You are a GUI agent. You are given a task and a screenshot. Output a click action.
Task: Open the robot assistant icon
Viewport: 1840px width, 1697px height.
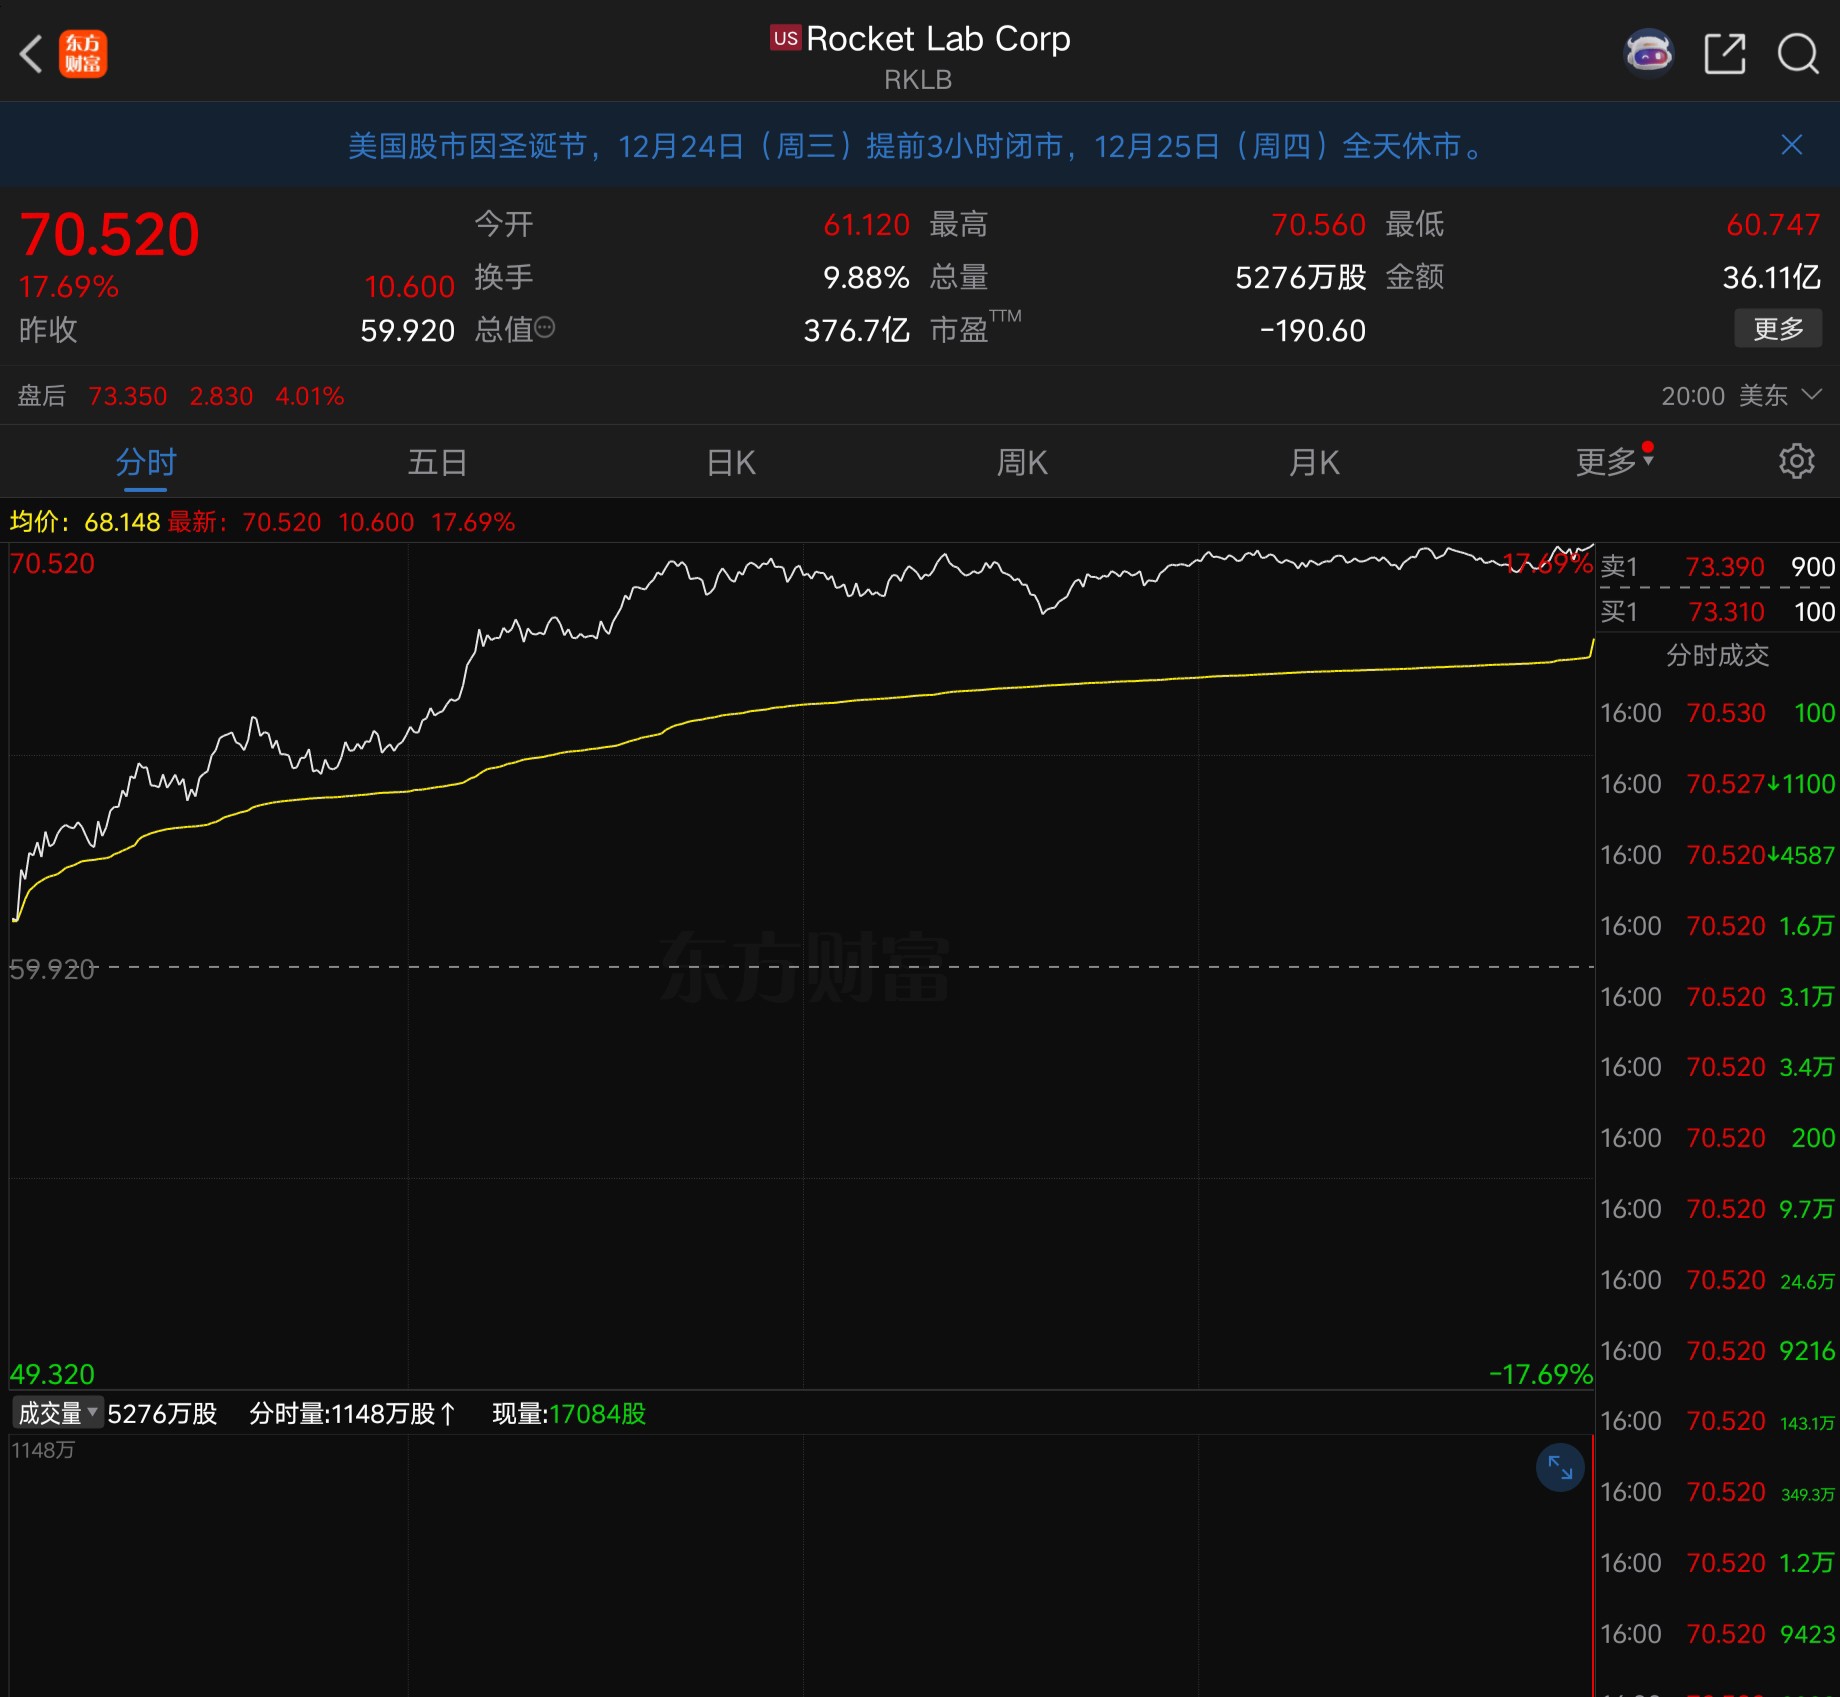tap(1648, 53)
